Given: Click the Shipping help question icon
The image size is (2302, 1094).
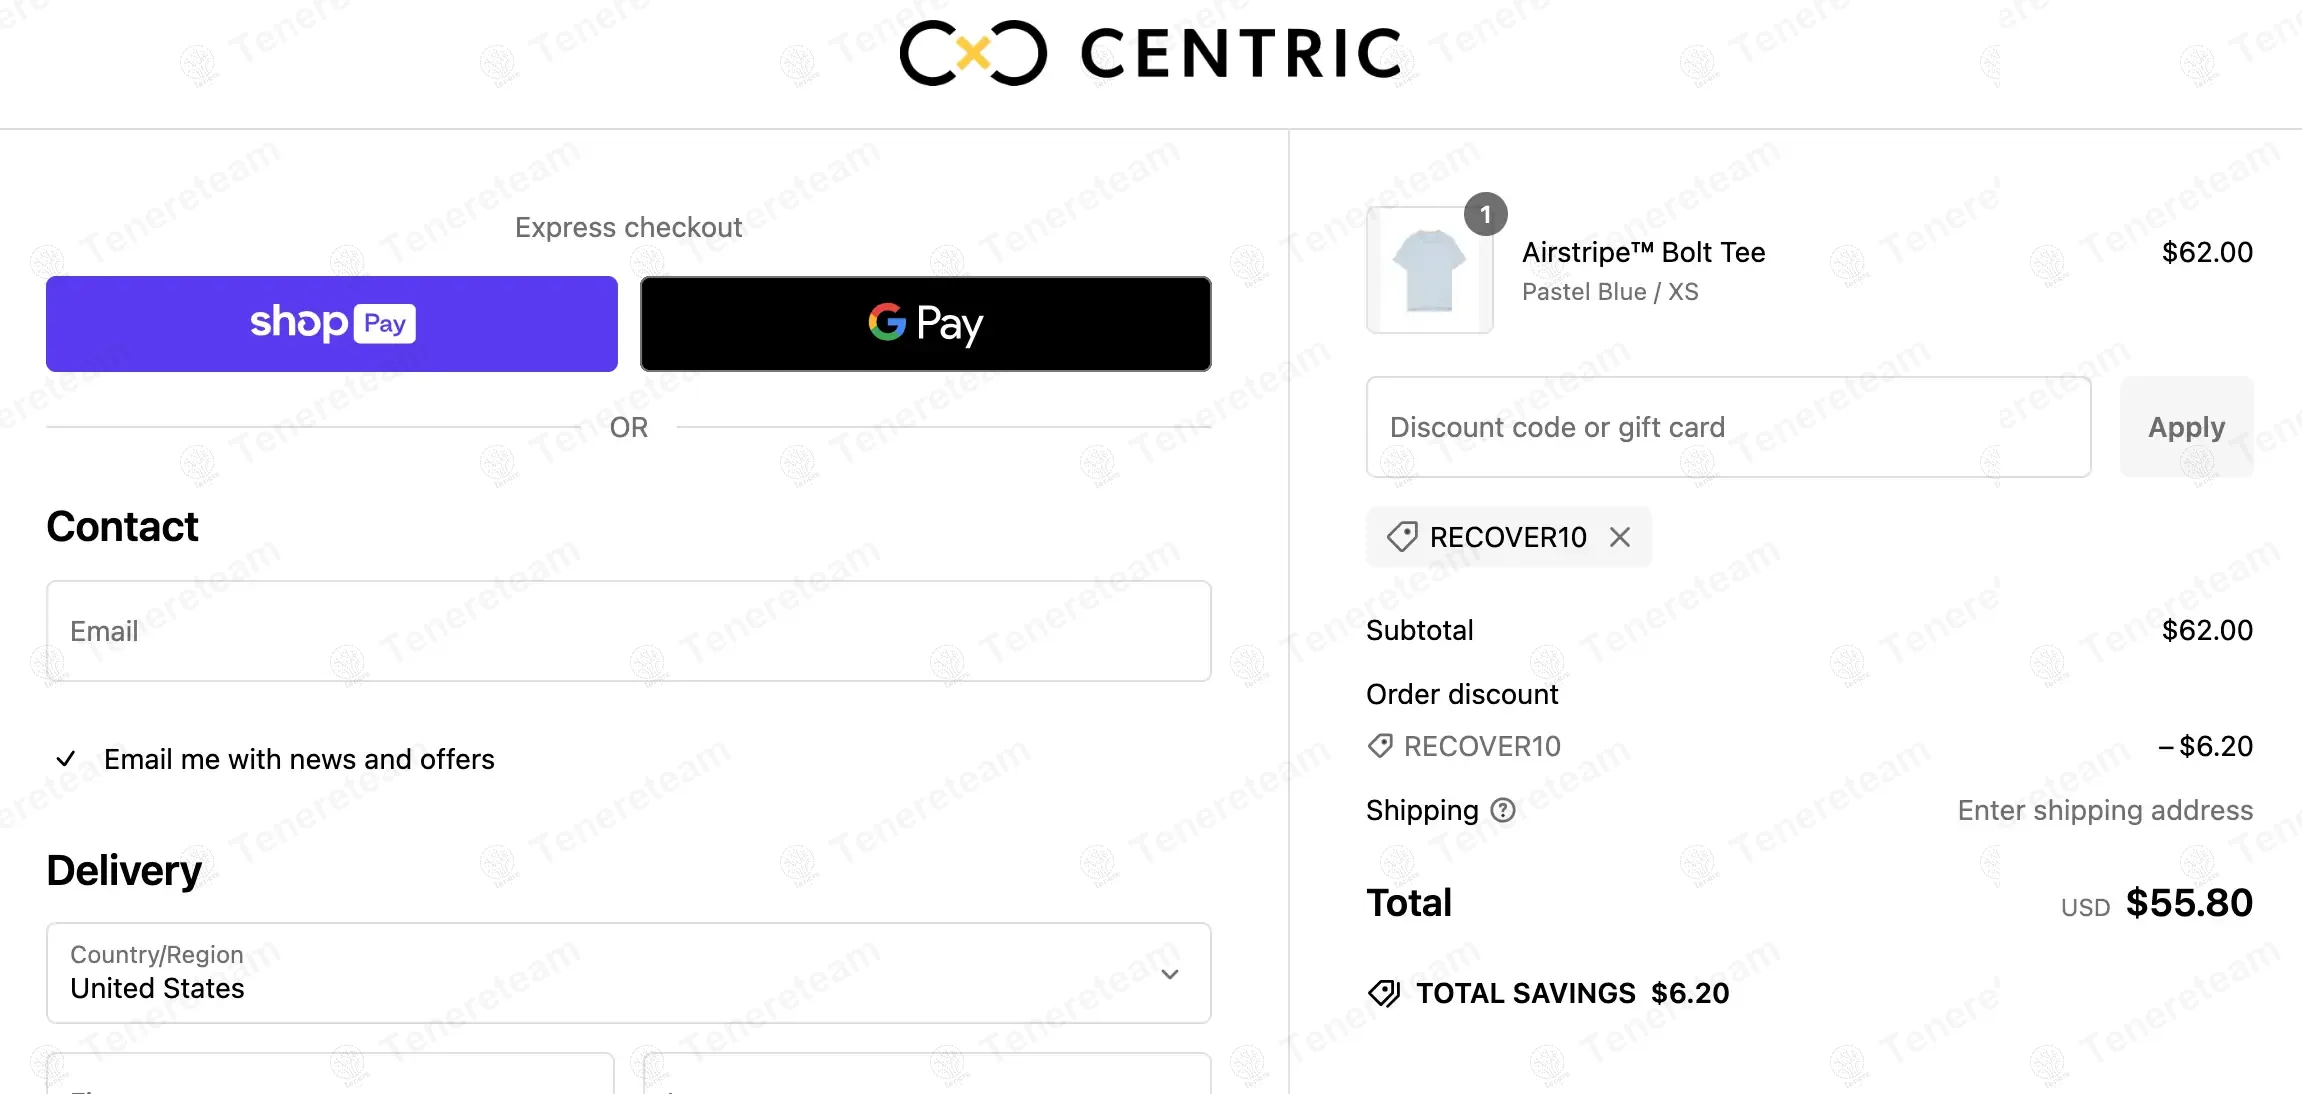Looking at the screenshot, I should (1503, 810).
